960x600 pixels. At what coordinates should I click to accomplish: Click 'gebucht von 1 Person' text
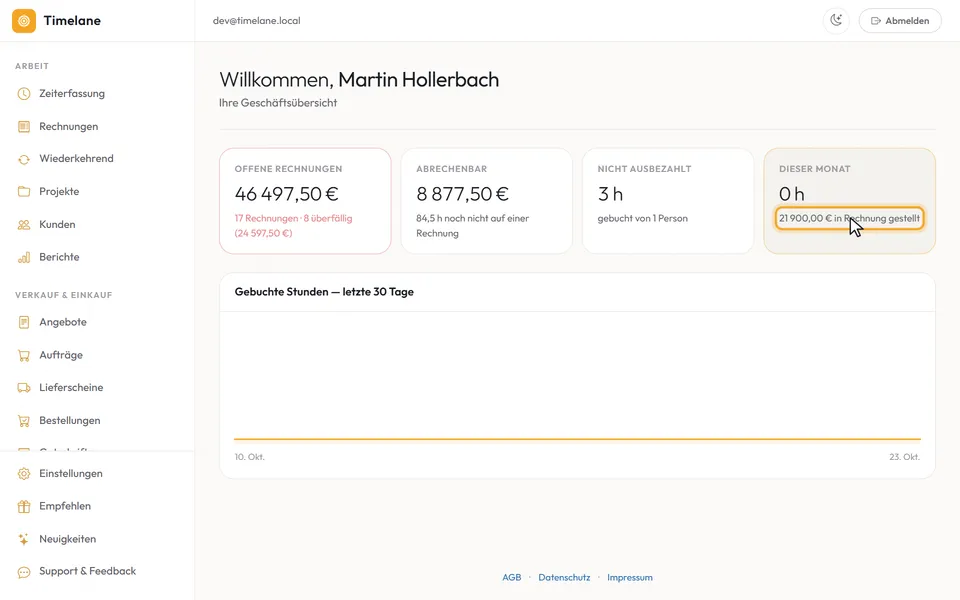pos(642,219)
